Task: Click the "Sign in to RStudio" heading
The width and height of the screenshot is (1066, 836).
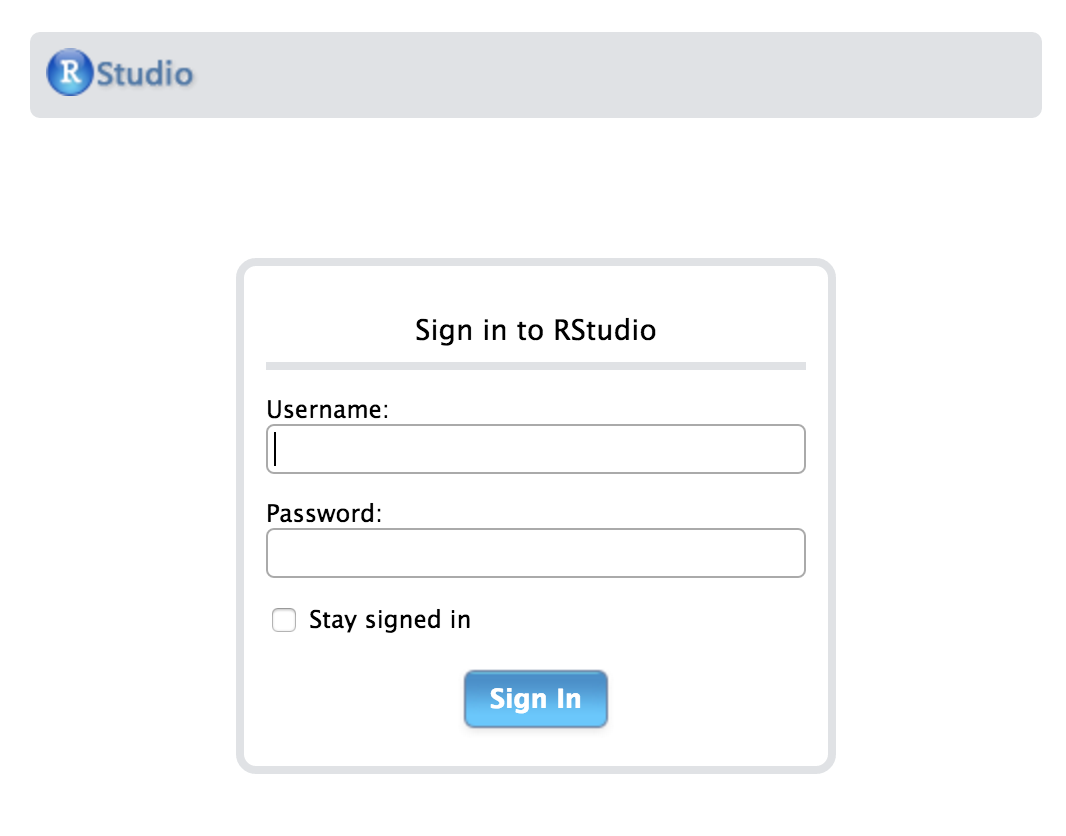Action: (535, 330)
